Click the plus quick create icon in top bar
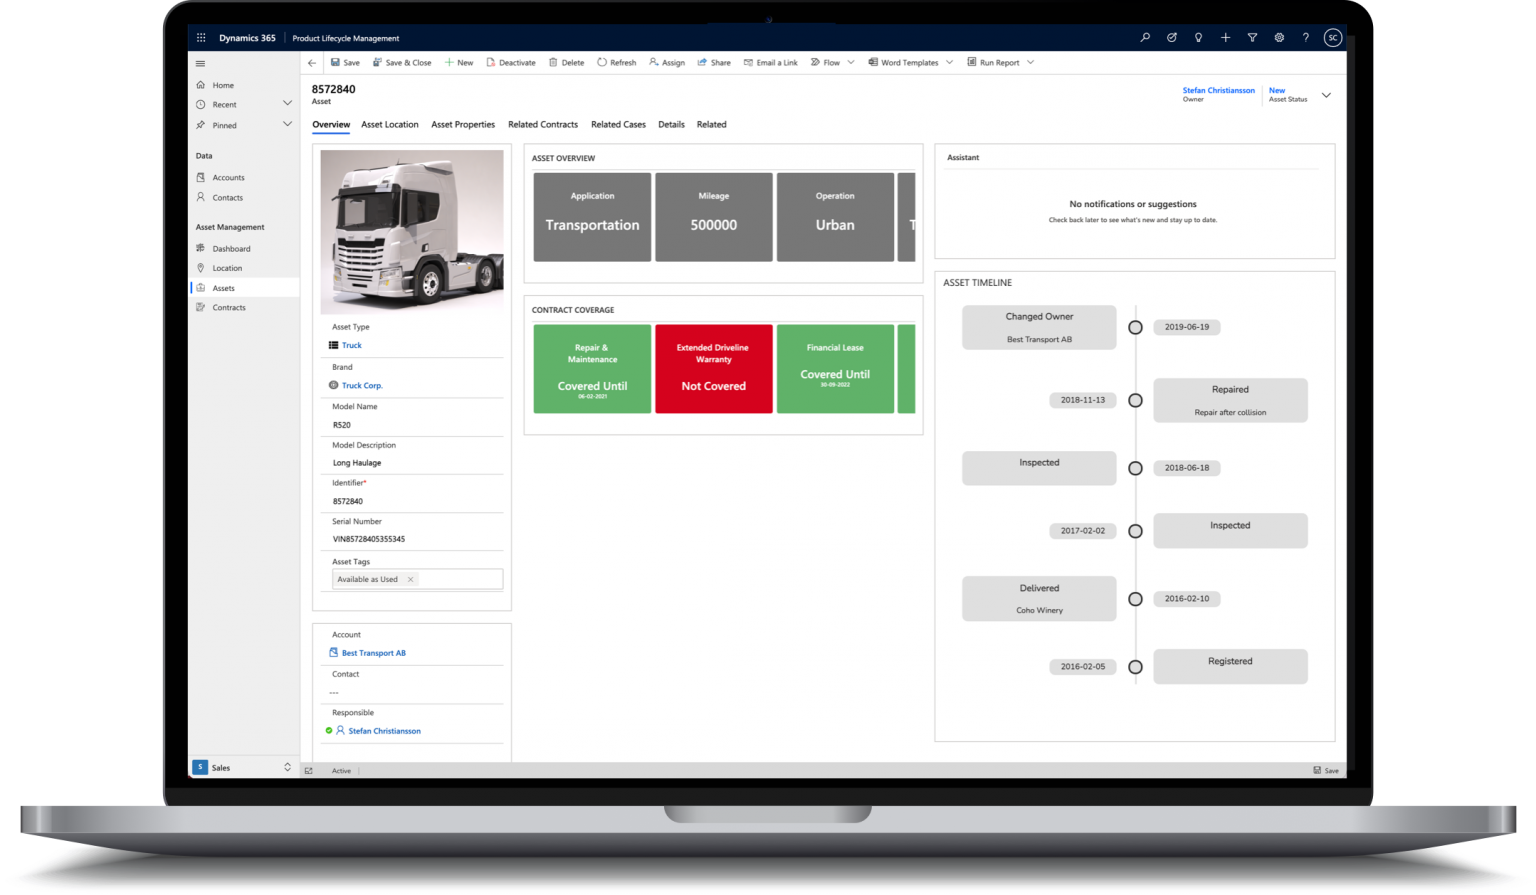Viewport: 1536px width, 895px height. click(1225, 38)
